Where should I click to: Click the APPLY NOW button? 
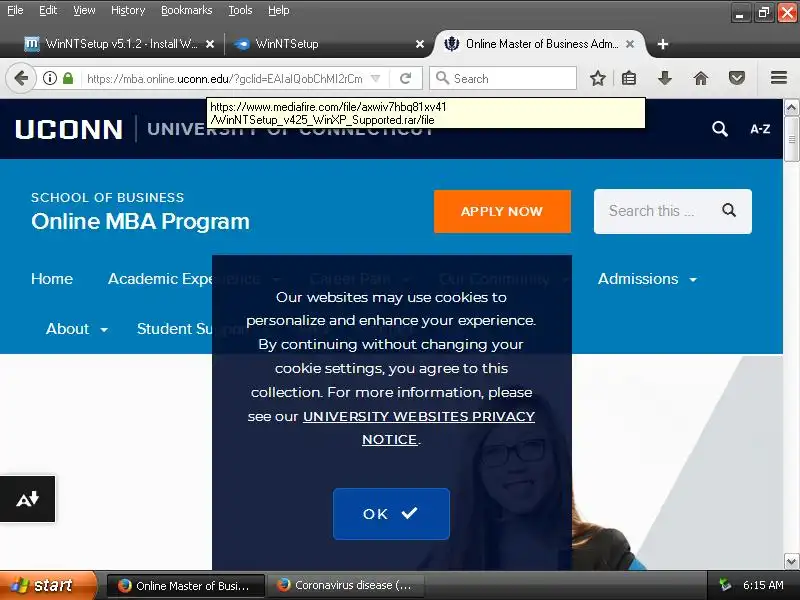click(x=502, y=212)
